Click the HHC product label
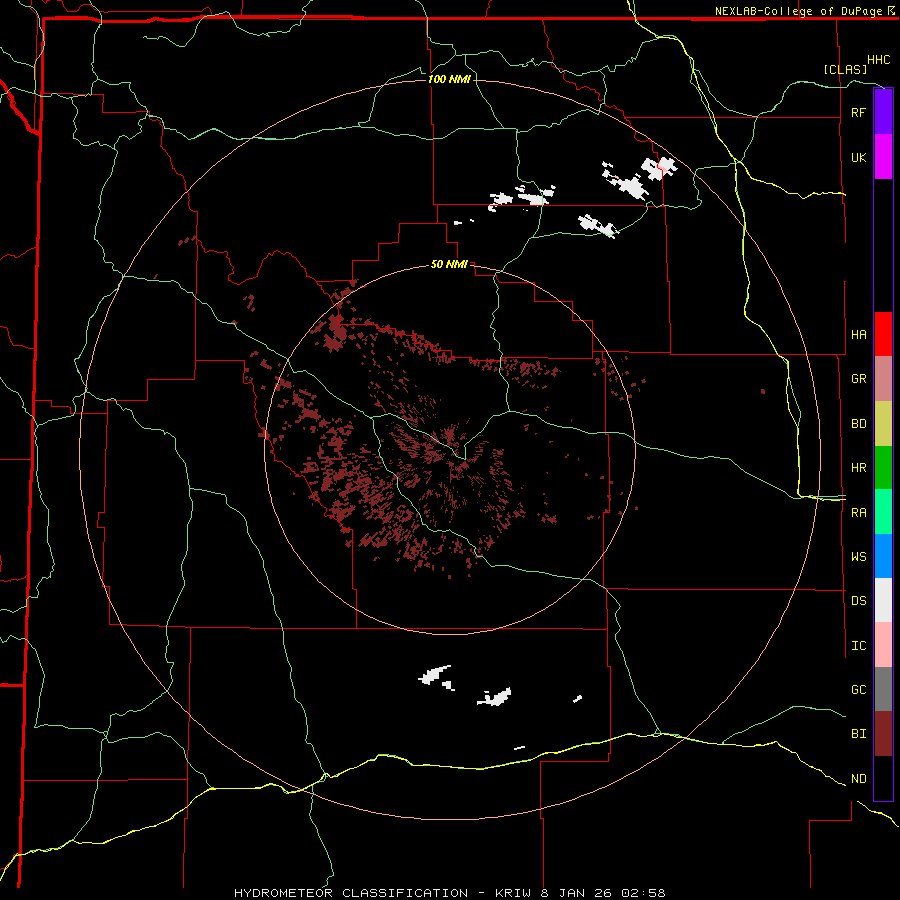Screen dimensions: 900x900 tap(879, 60)
